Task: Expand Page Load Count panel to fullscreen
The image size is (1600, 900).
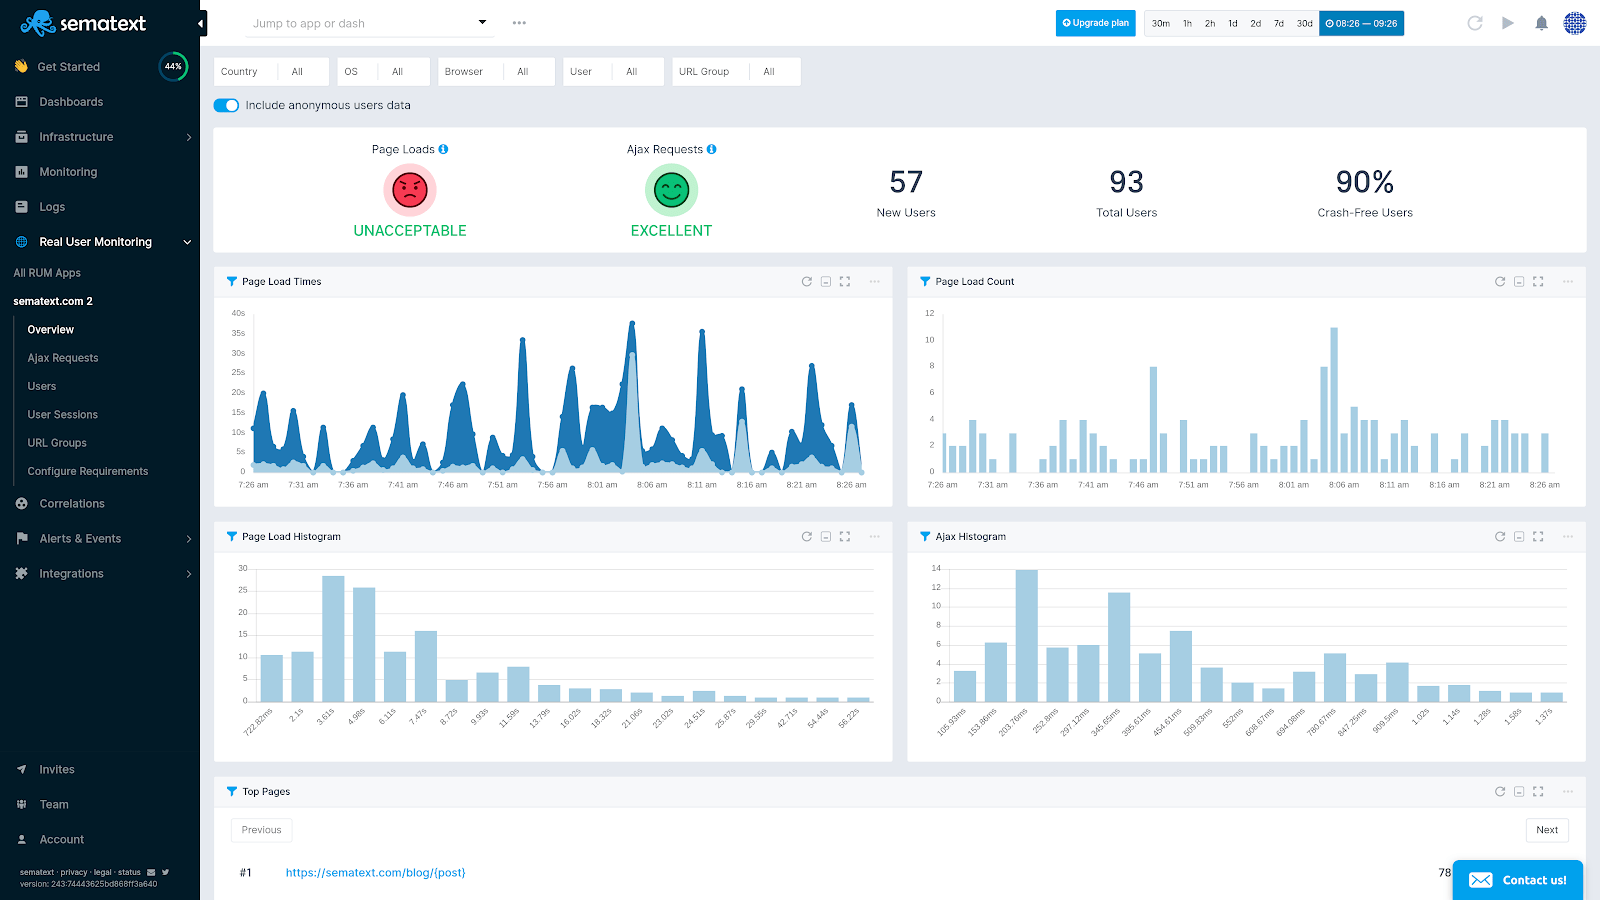Action: click(1538, 282)
